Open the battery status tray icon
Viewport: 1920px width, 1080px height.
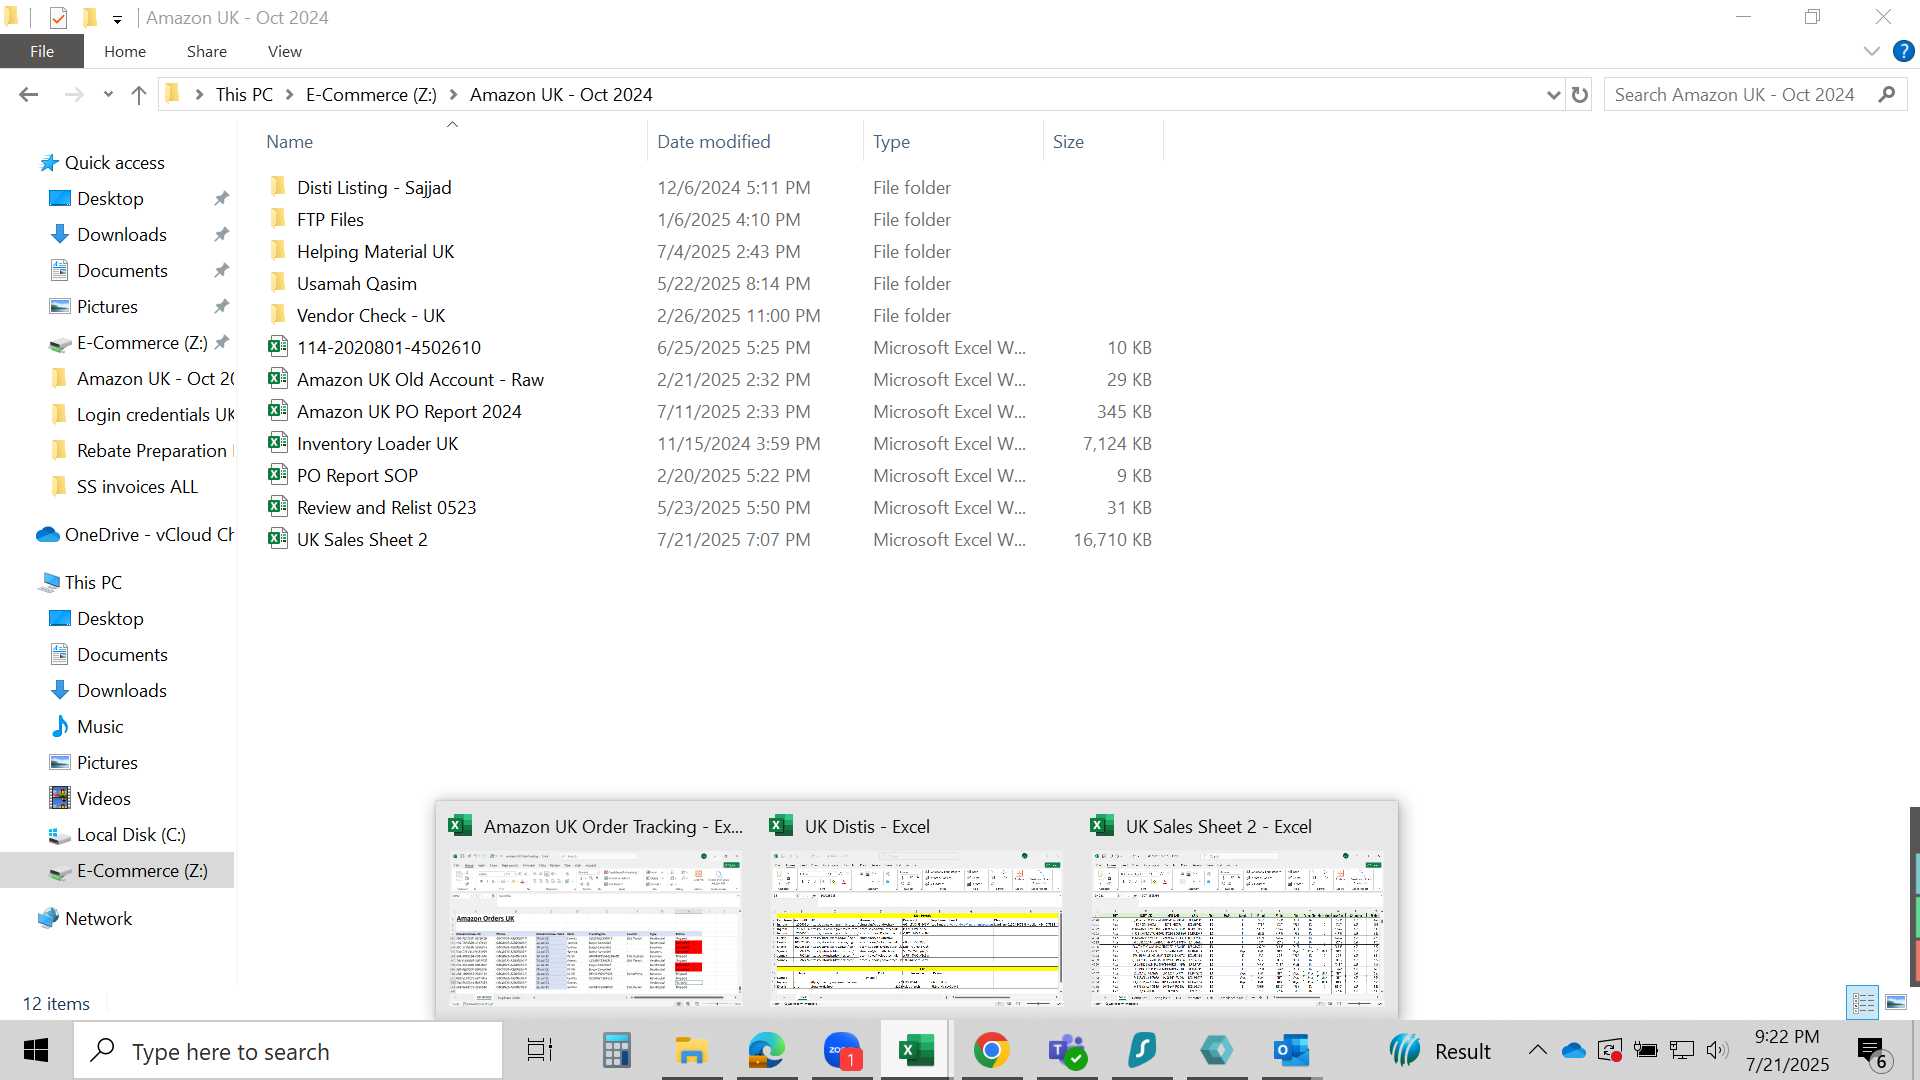point(1645,1050)
